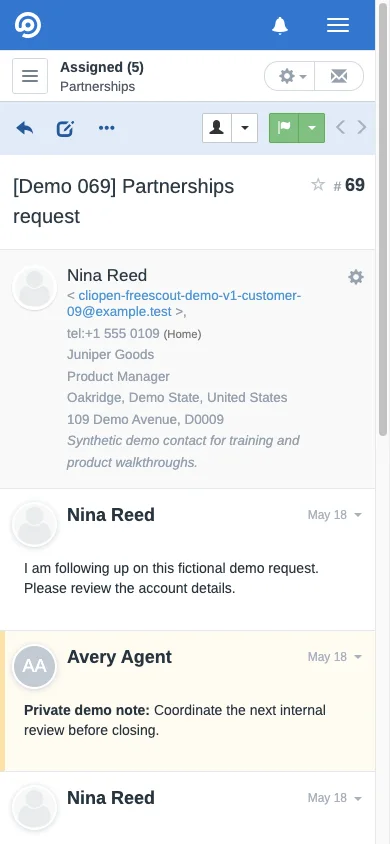Click Nina Reed's profile avatar in customer card
390x844 pixels.
tap(34, 288)
